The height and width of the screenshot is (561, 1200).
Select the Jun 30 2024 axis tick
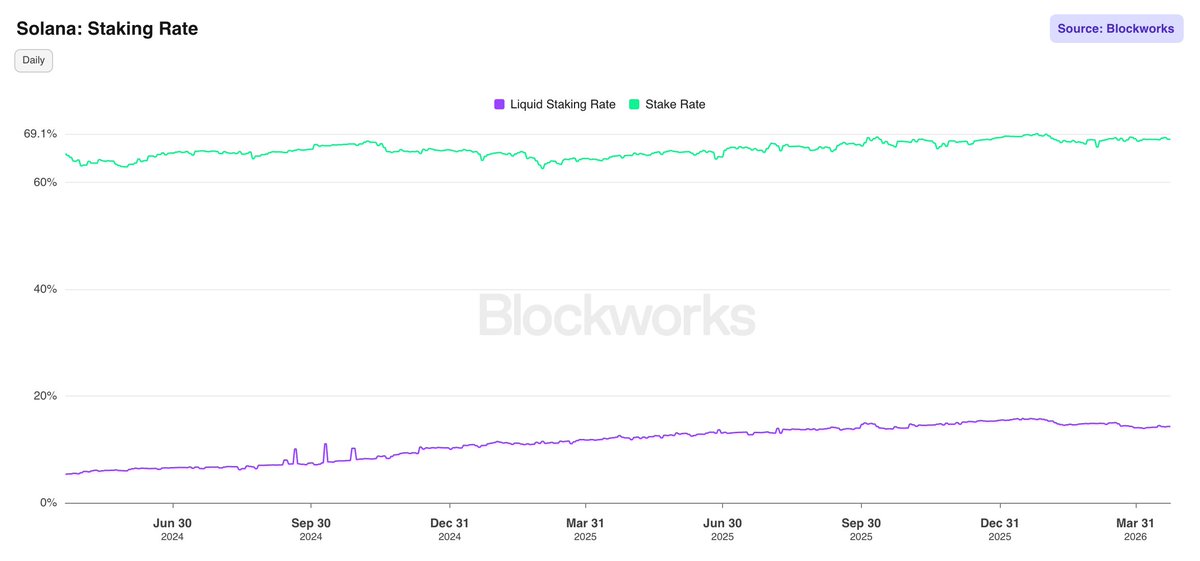click(x=173, y=528)
